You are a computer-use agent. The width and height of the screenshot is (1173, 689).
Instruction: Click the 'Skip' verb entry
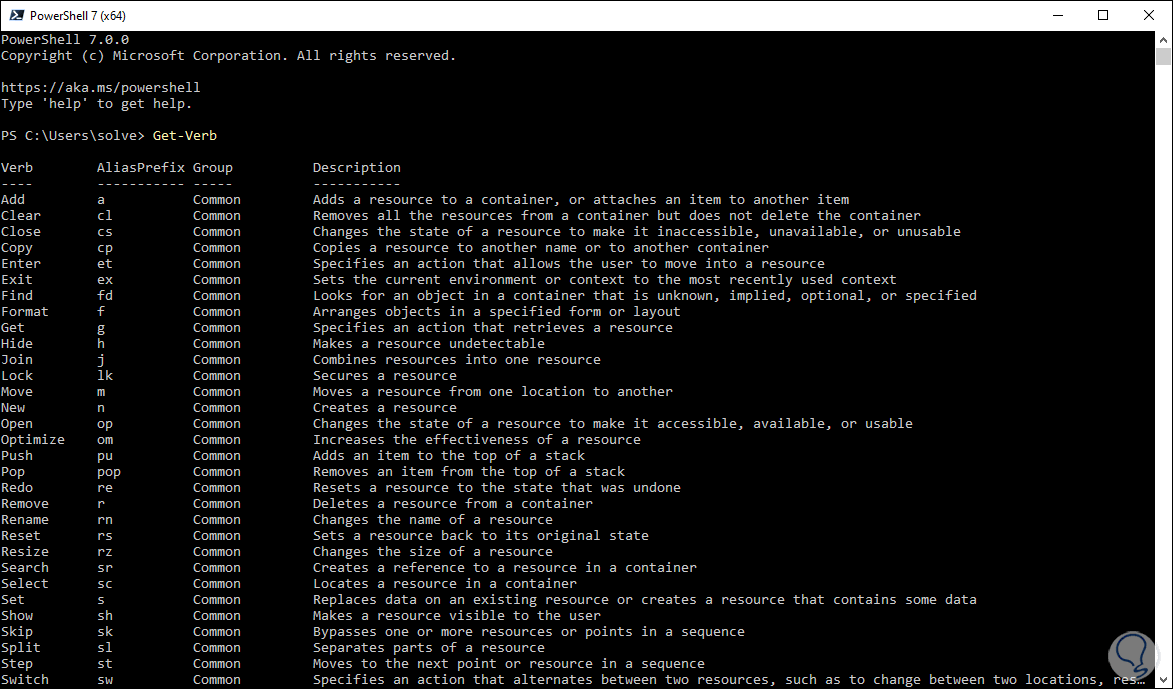(x=16, y=632)
